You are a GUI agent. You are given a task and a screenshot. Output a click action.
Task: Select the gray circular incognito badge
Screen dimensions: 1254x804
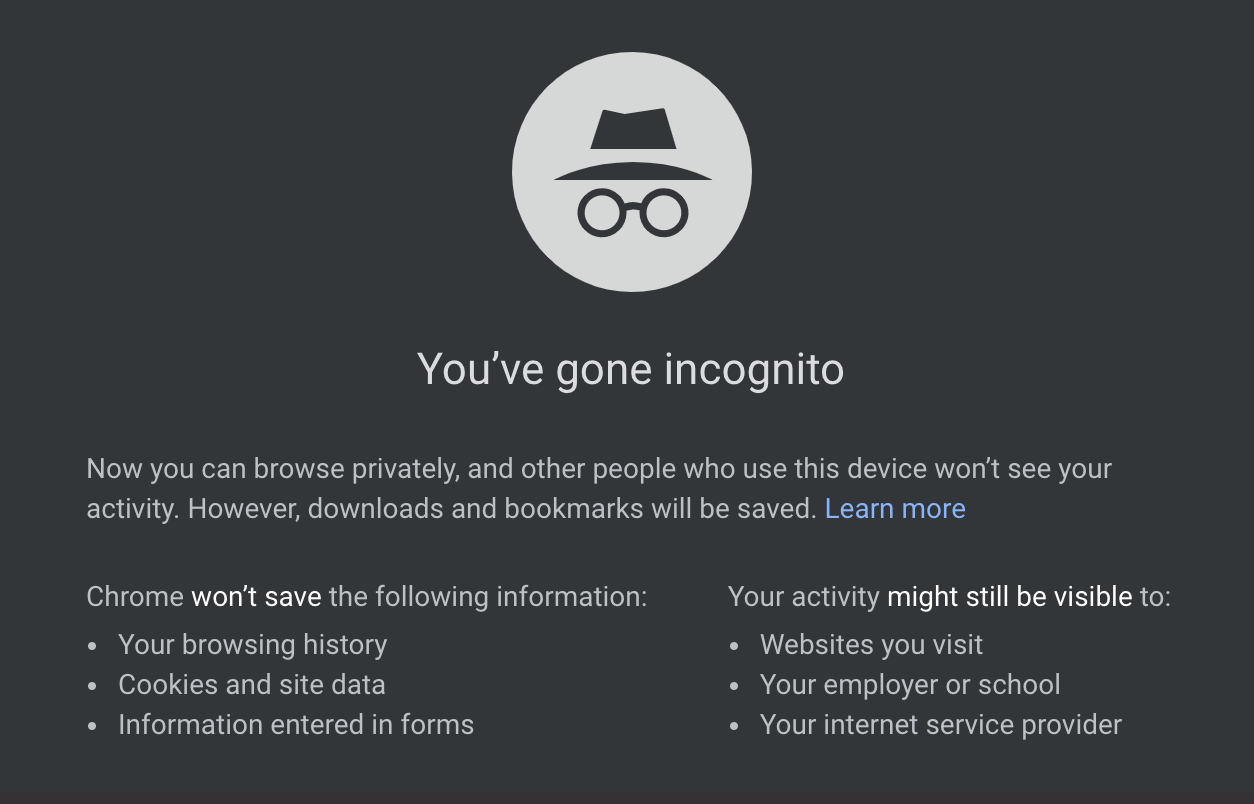[x=631, y=172]
